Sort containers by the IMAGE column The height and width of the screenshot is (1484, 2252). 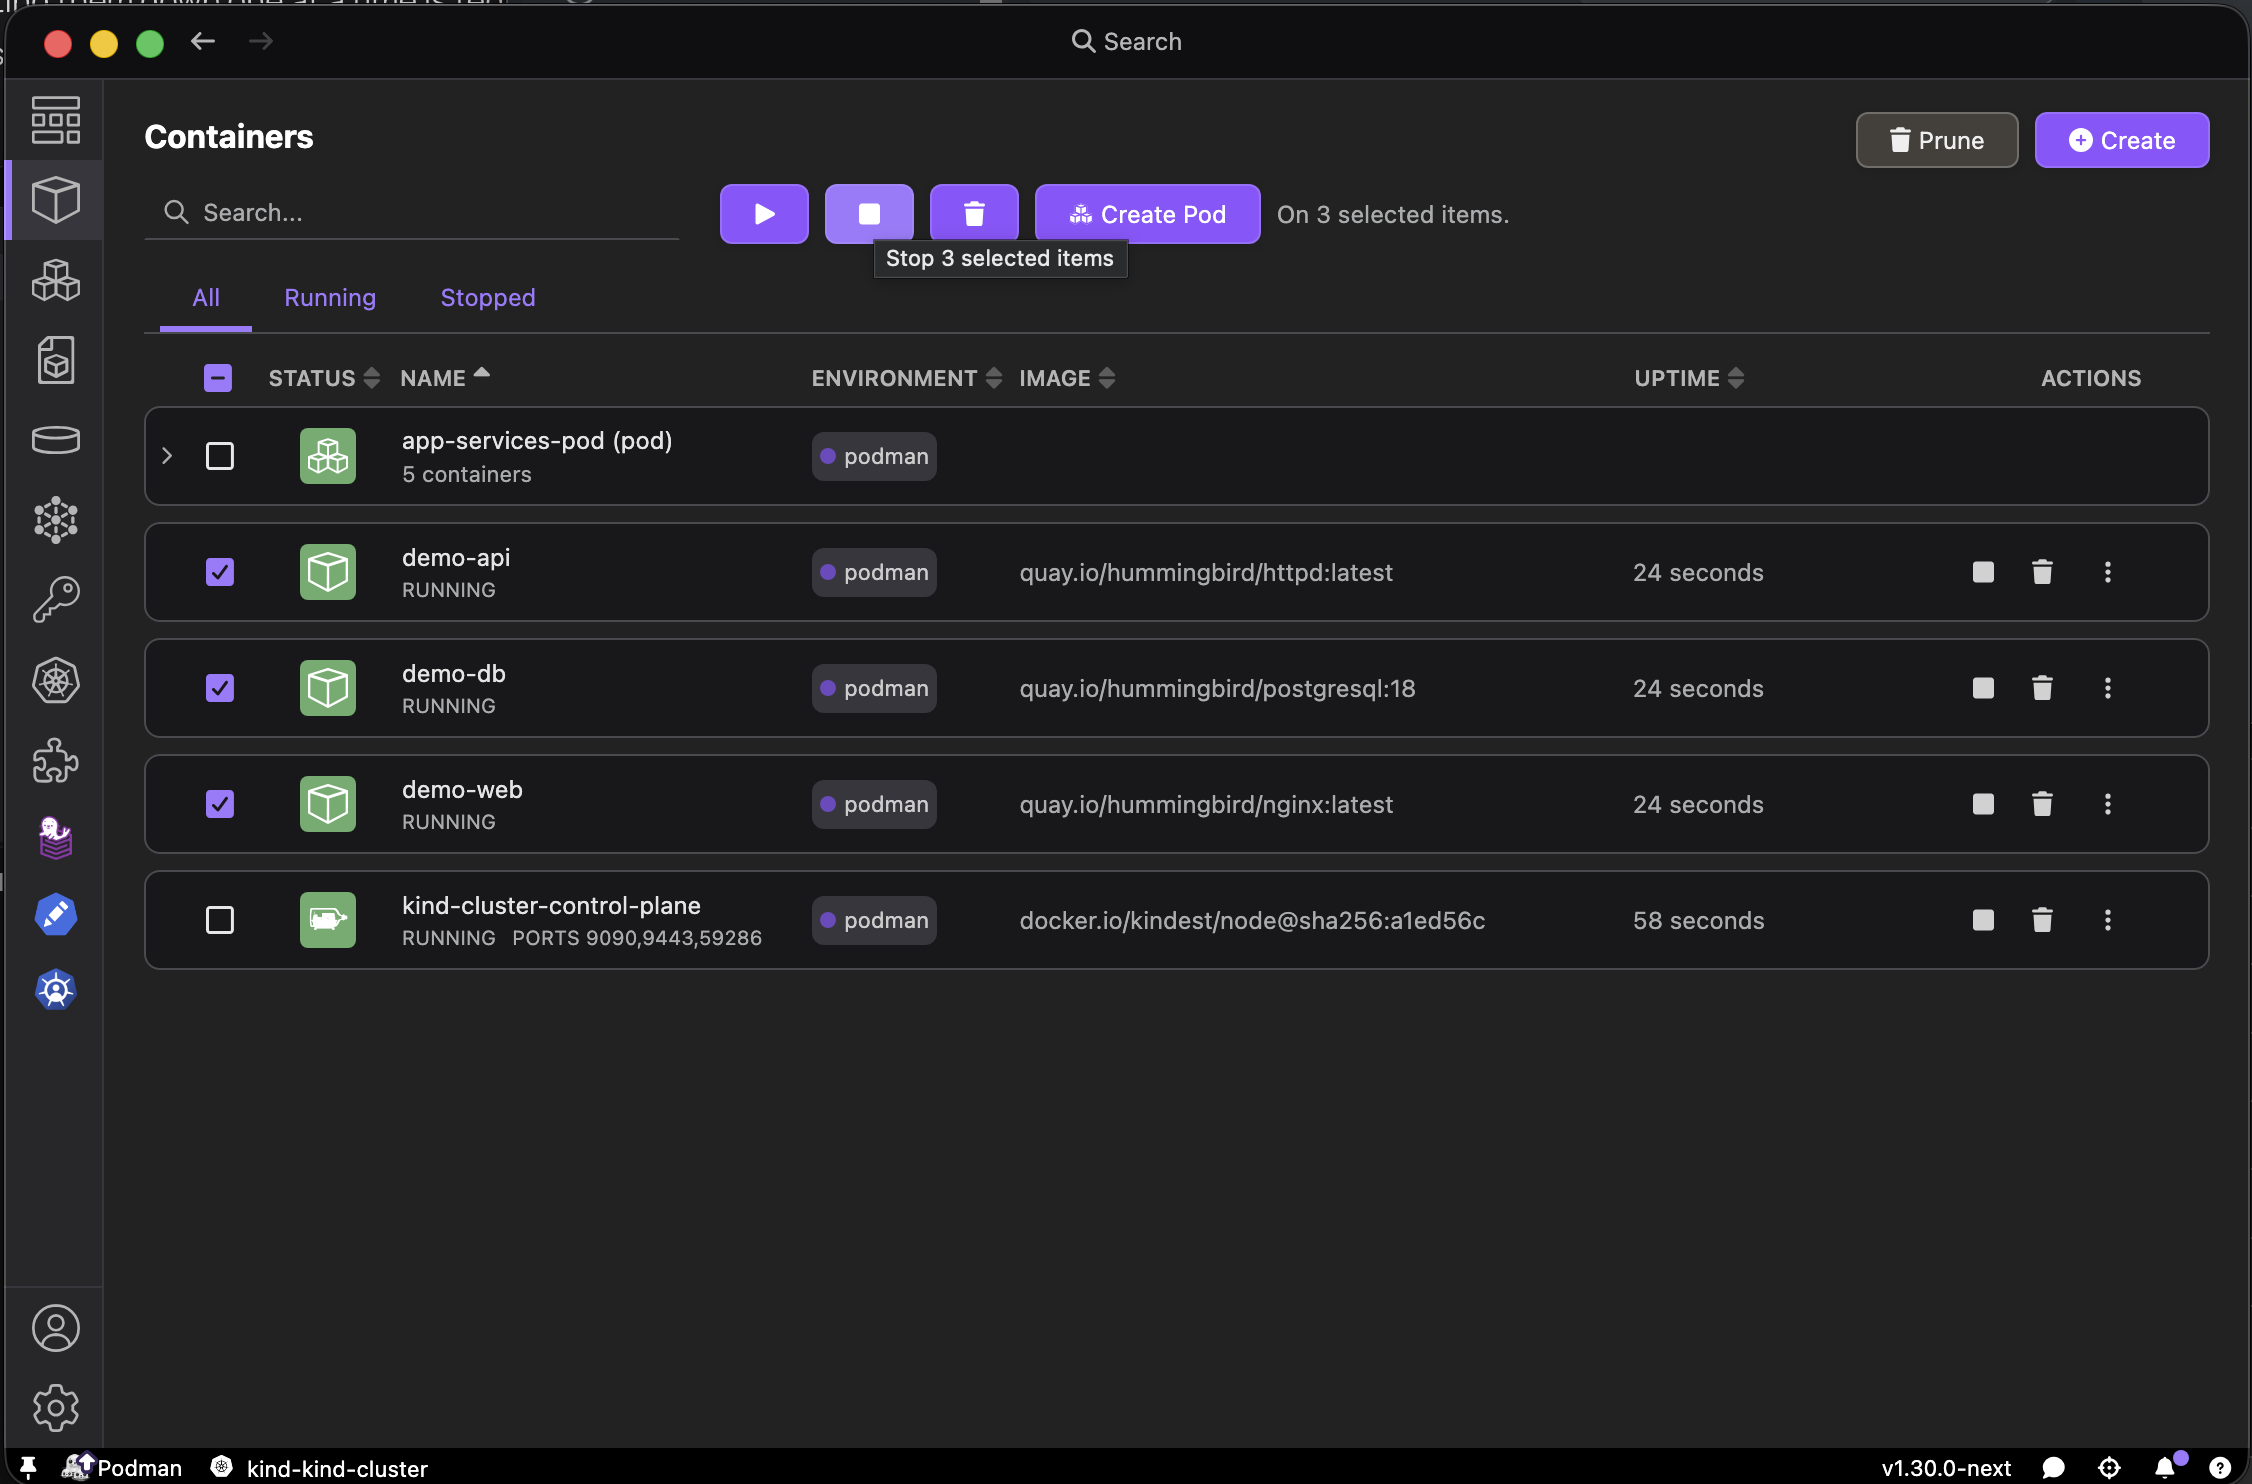click(x=1067, y=378)
